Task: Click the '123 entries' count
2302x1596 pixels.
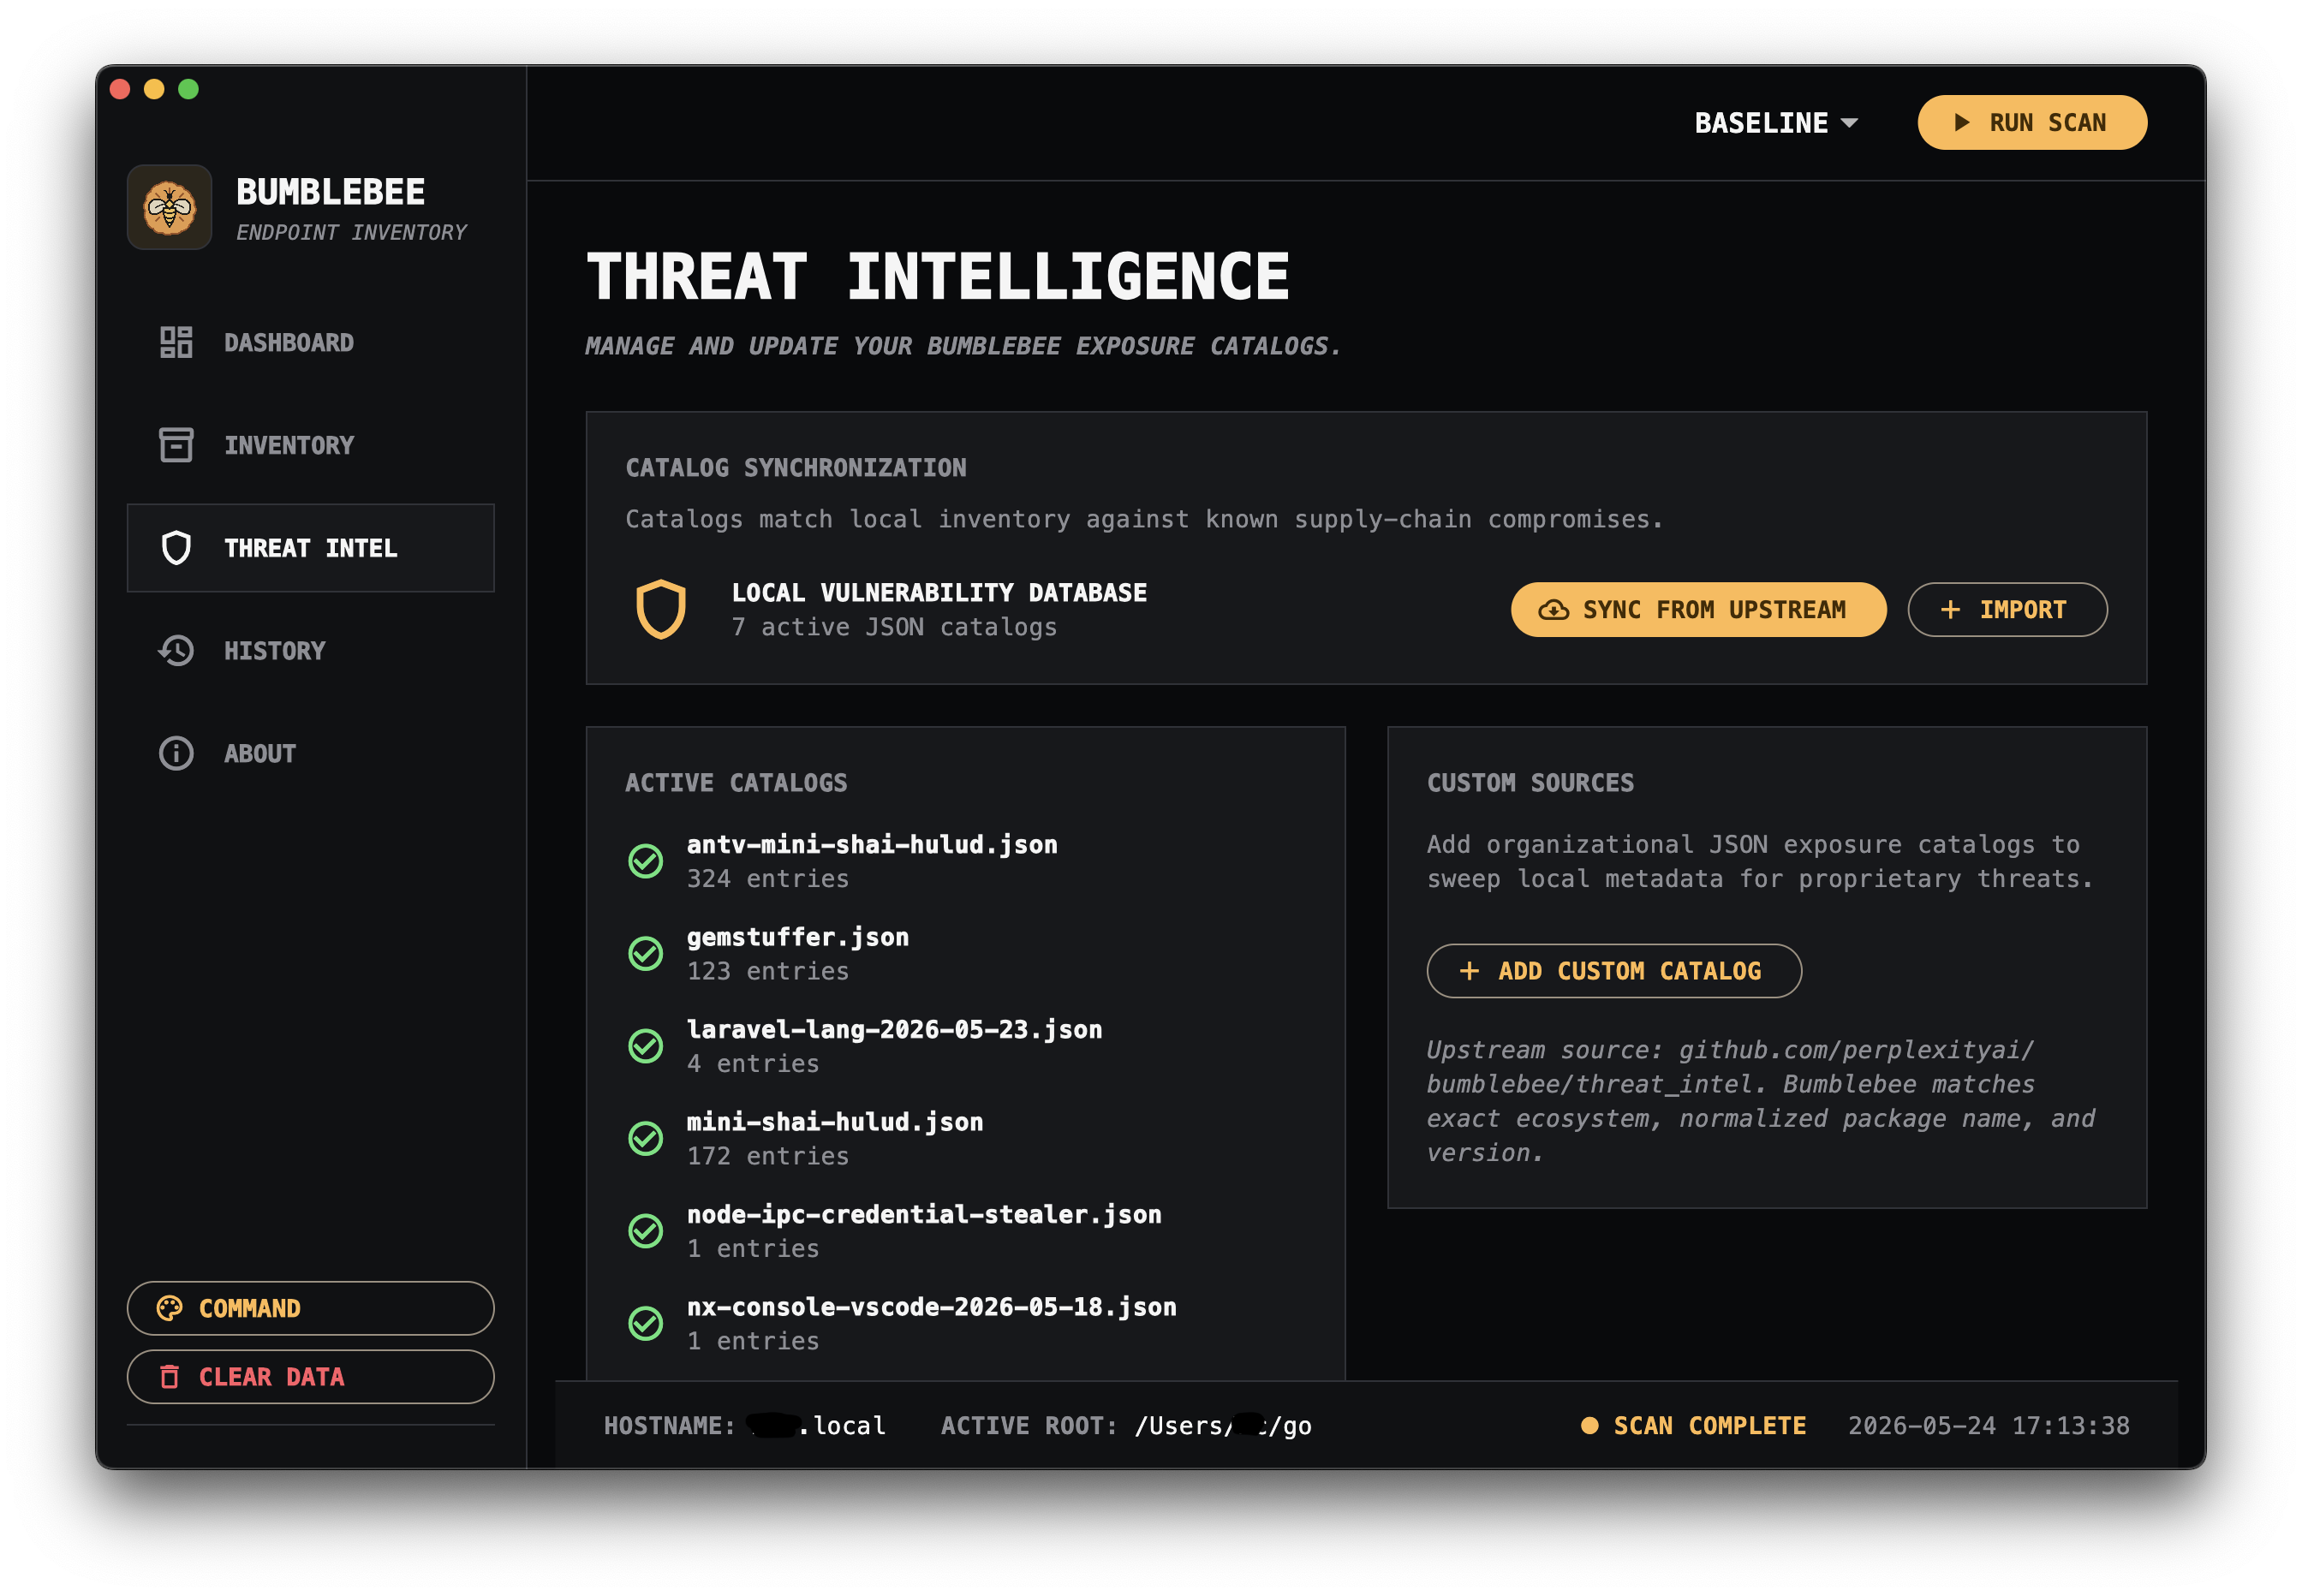Action: [x=768, y=971]
